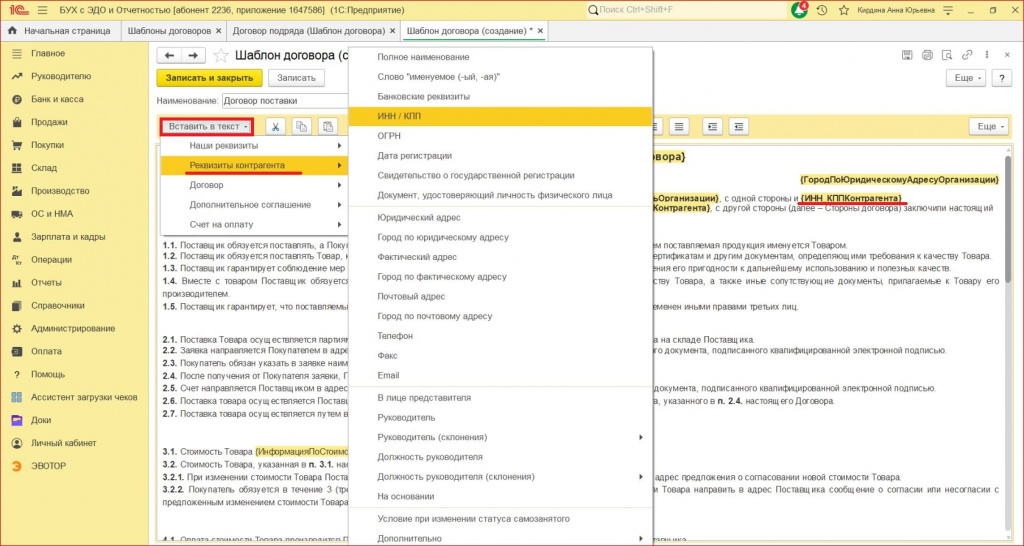
Task: Expand Должность руководителя (склонения) submenu
Action: coord(501,476)
